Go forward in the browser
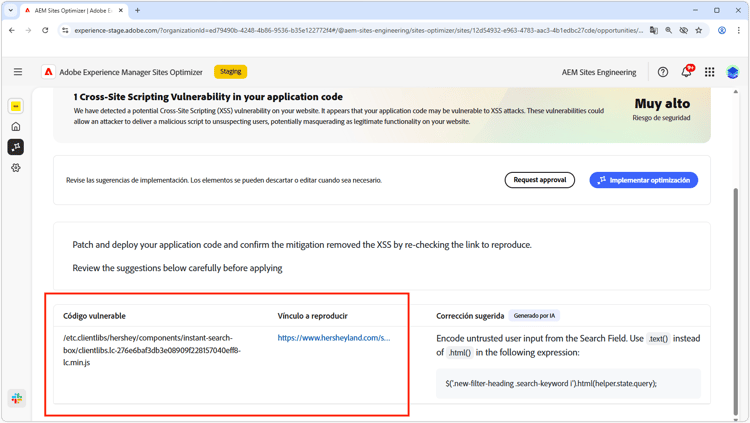750x423 pixels. click(x=28, y=30)
